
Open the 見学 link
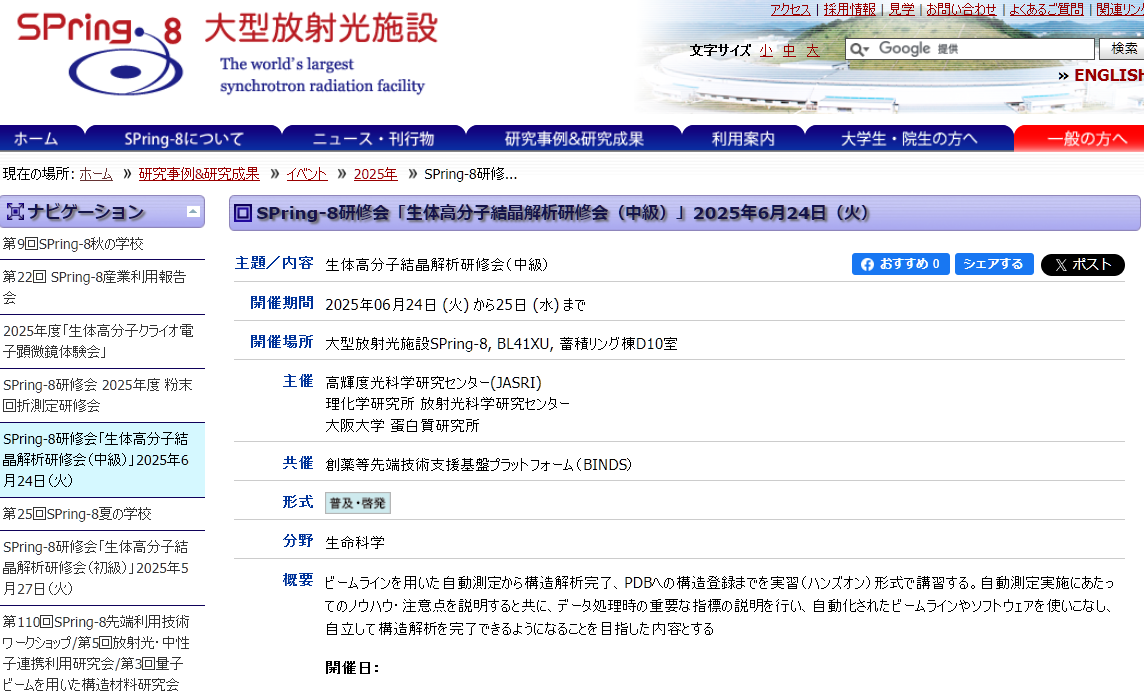[x=901, y=9]
